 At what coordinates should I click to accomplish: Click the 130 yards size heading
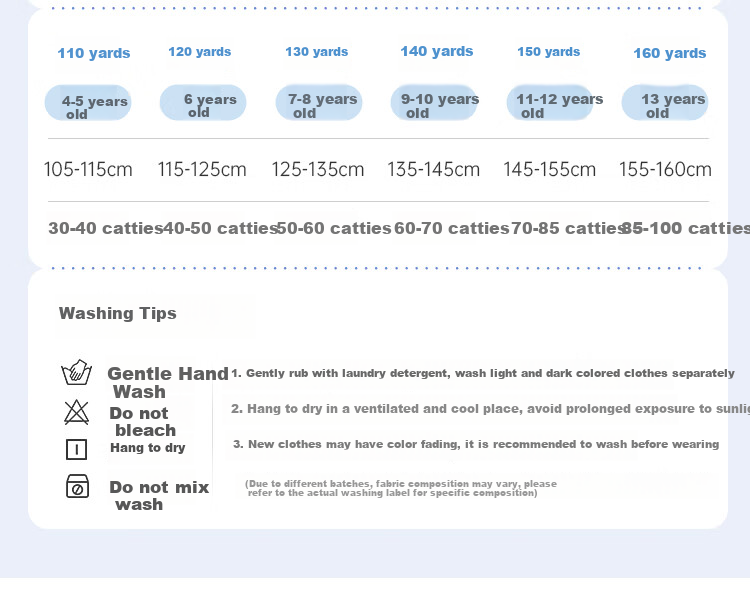coord(317,52)
